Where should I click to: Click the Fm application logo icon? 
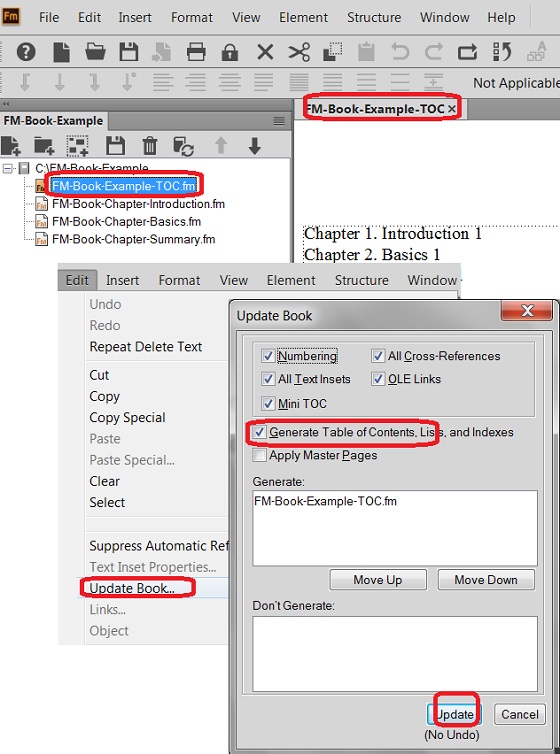pos(11,16)
